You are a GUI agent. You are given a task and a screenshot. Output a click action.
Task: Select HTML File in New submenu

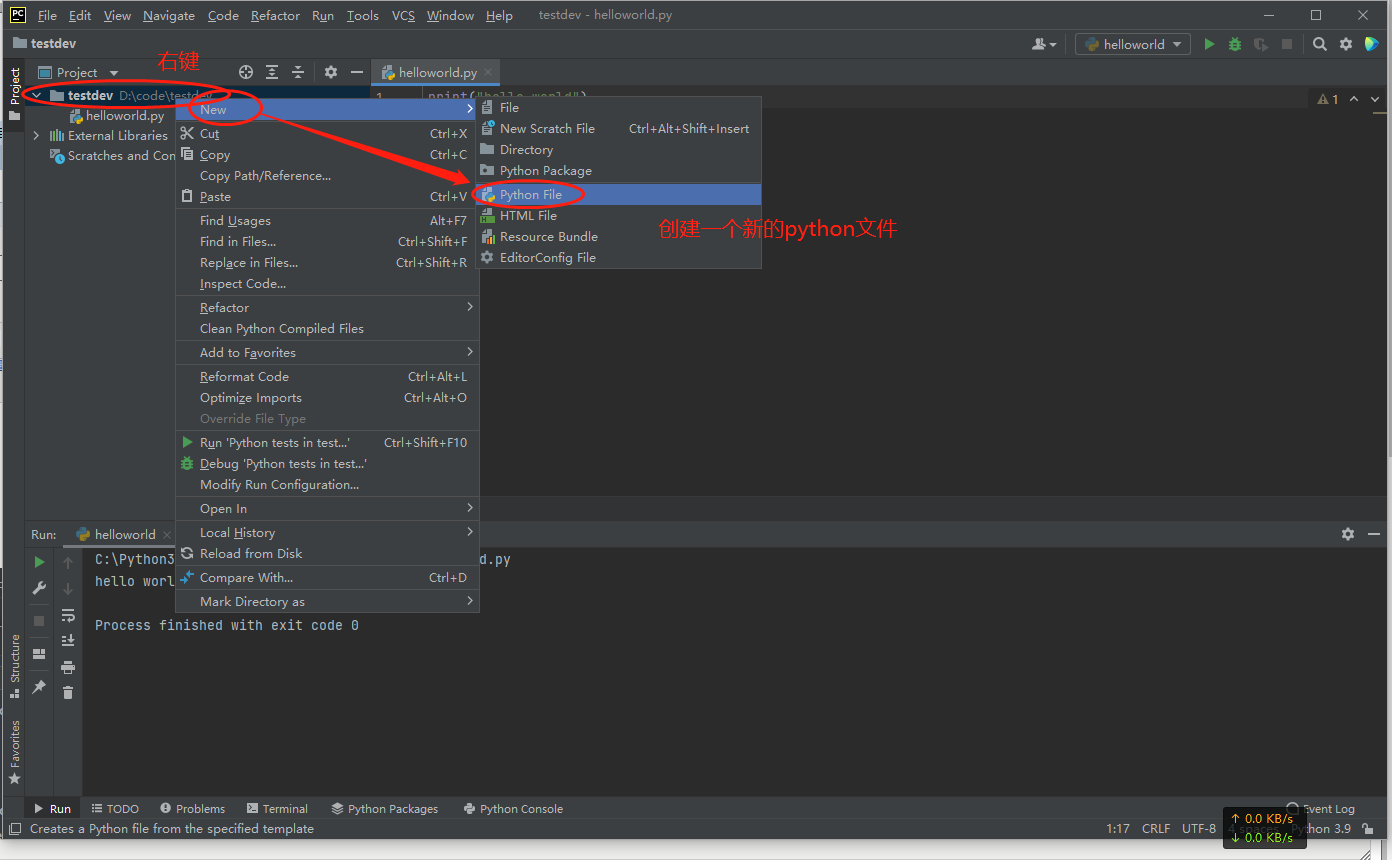point(618,215)
